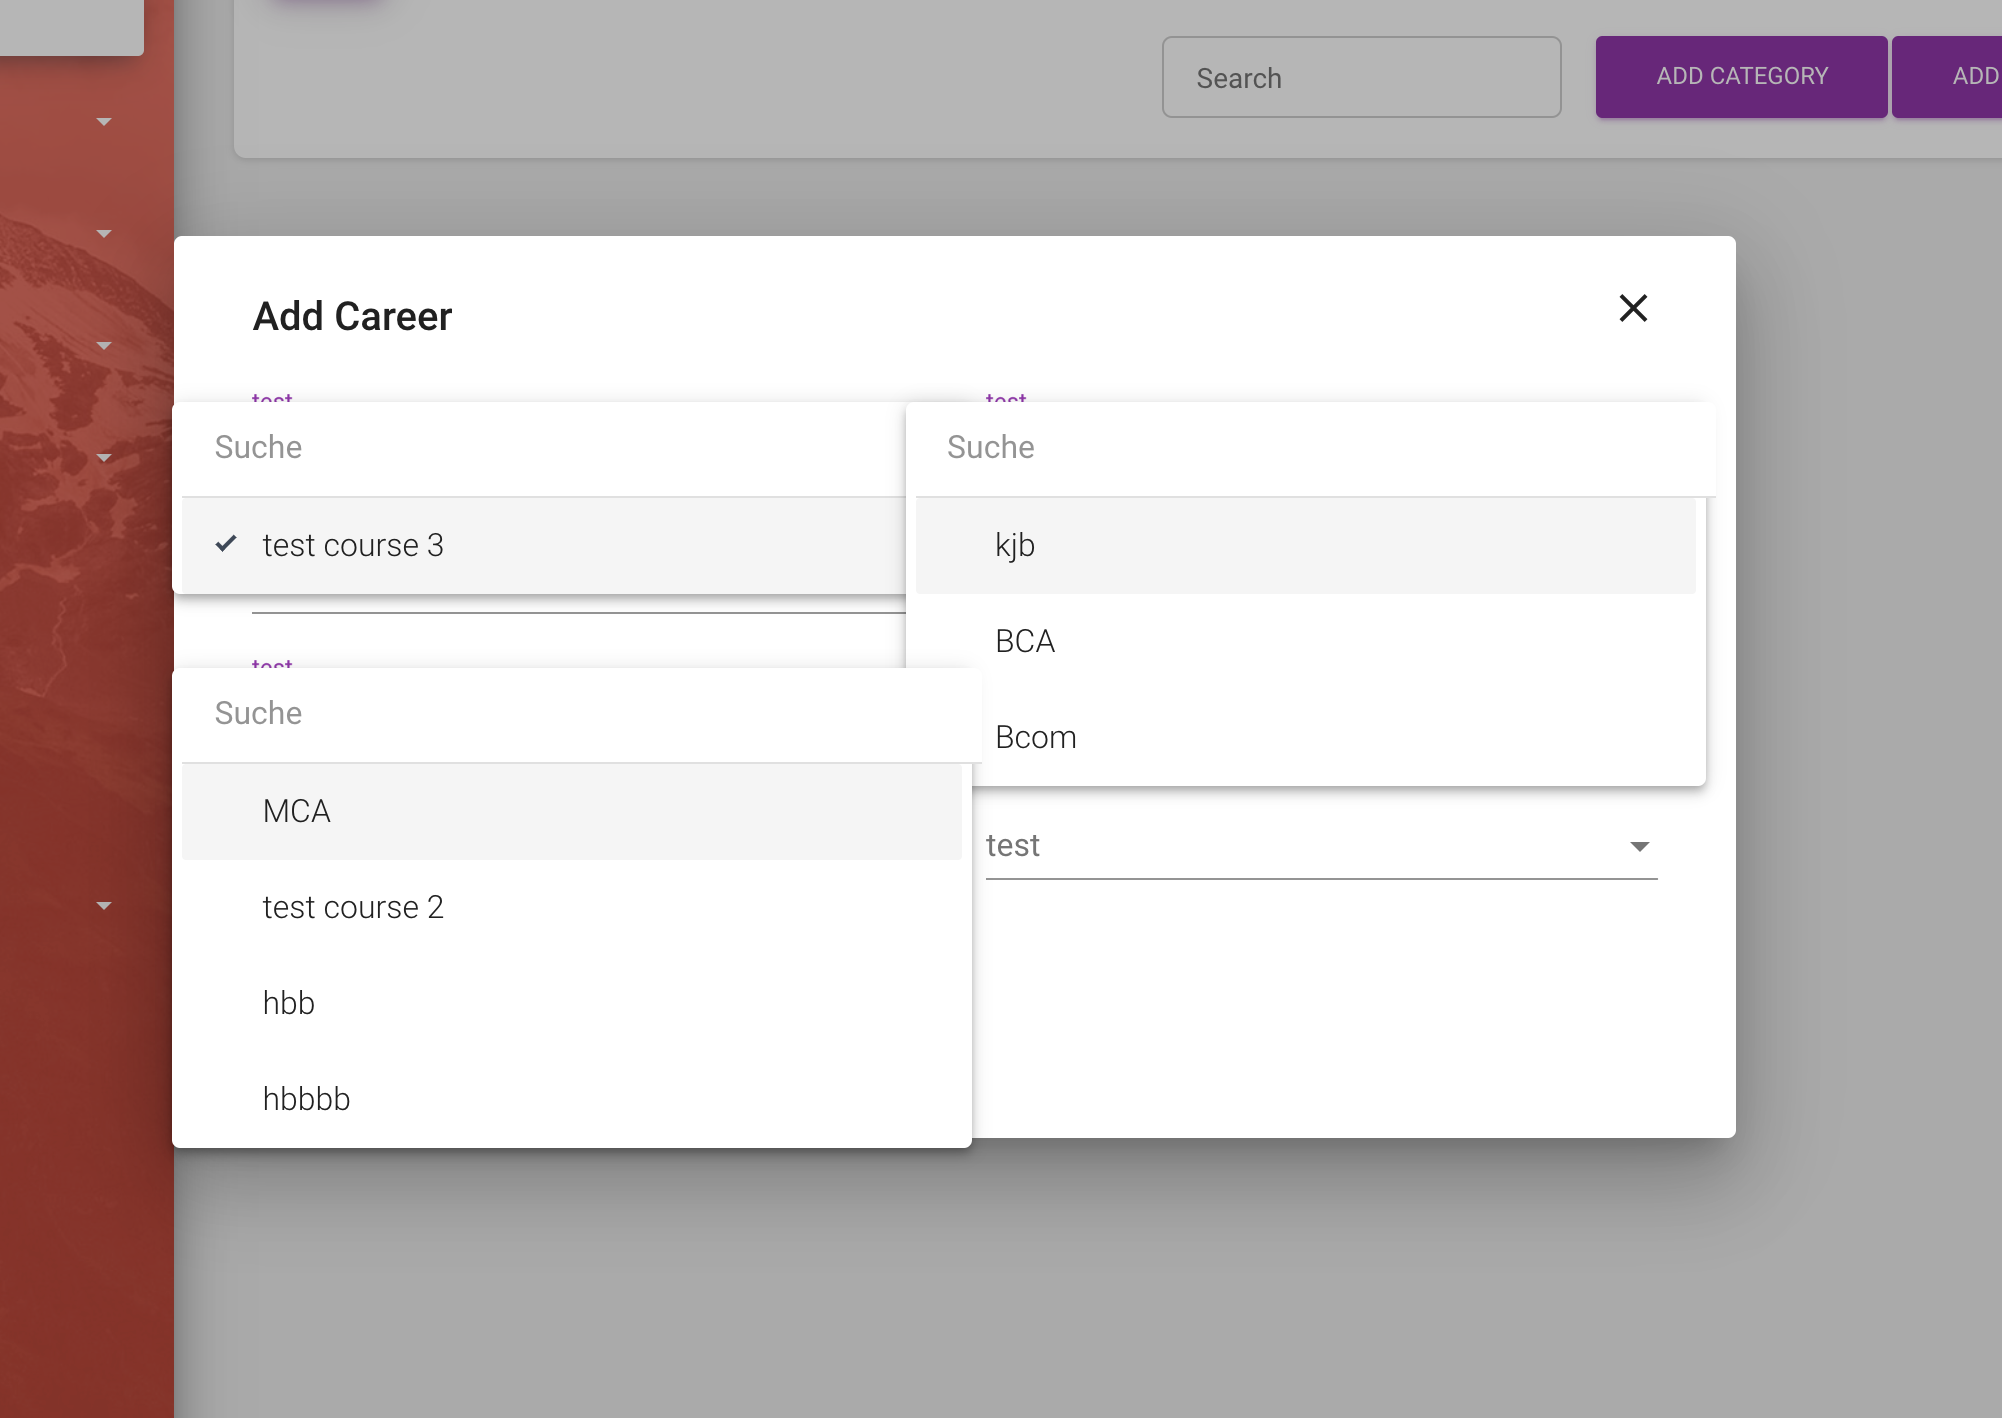Click the fourth chevron in the red sidebar
This screenshot has height=1418, width=2002.
tap(104, 456)
